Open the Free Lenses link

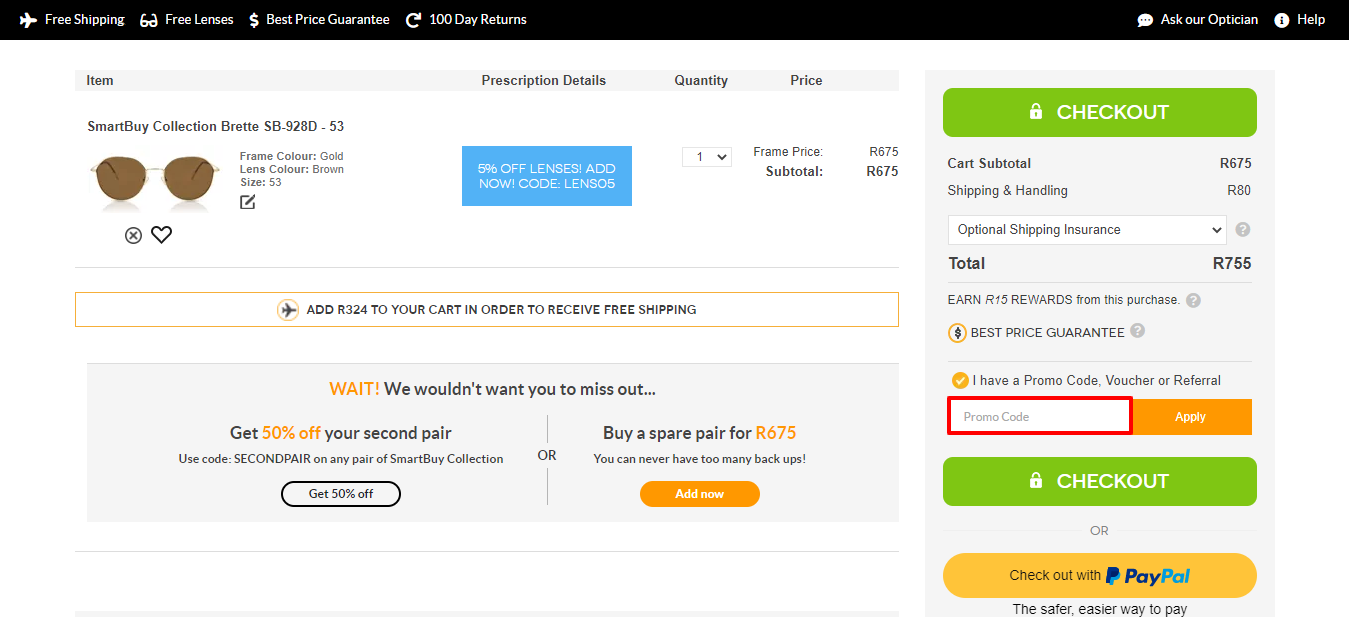point(199,20)
